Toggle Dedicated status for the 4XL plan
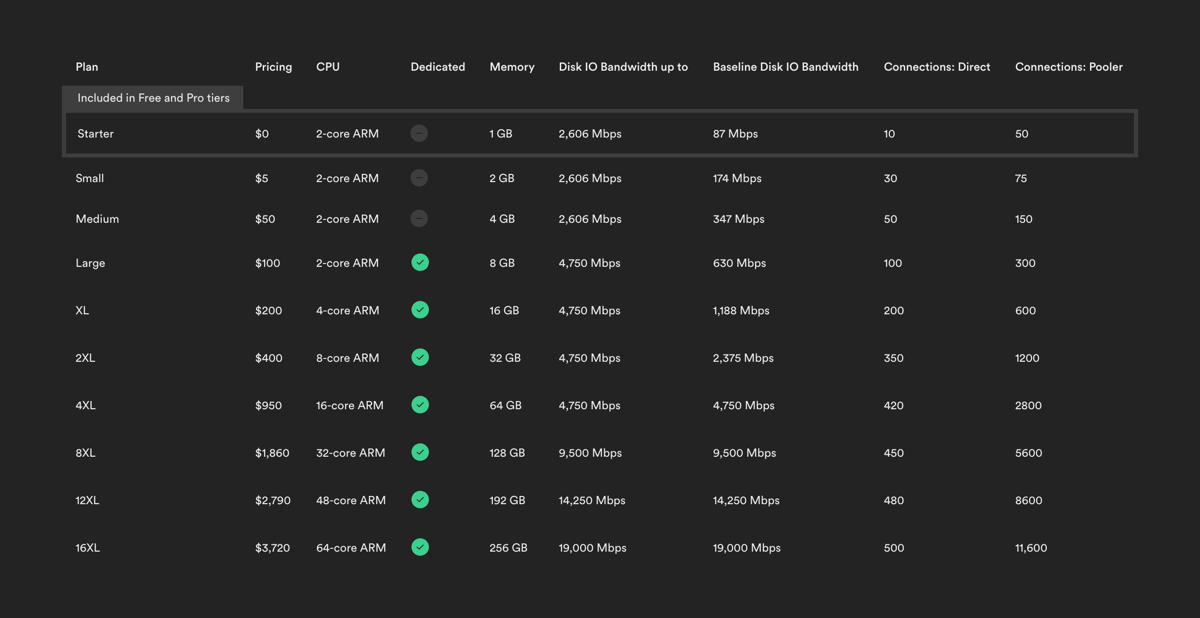Screen dimensions: 1200x618 419,405
